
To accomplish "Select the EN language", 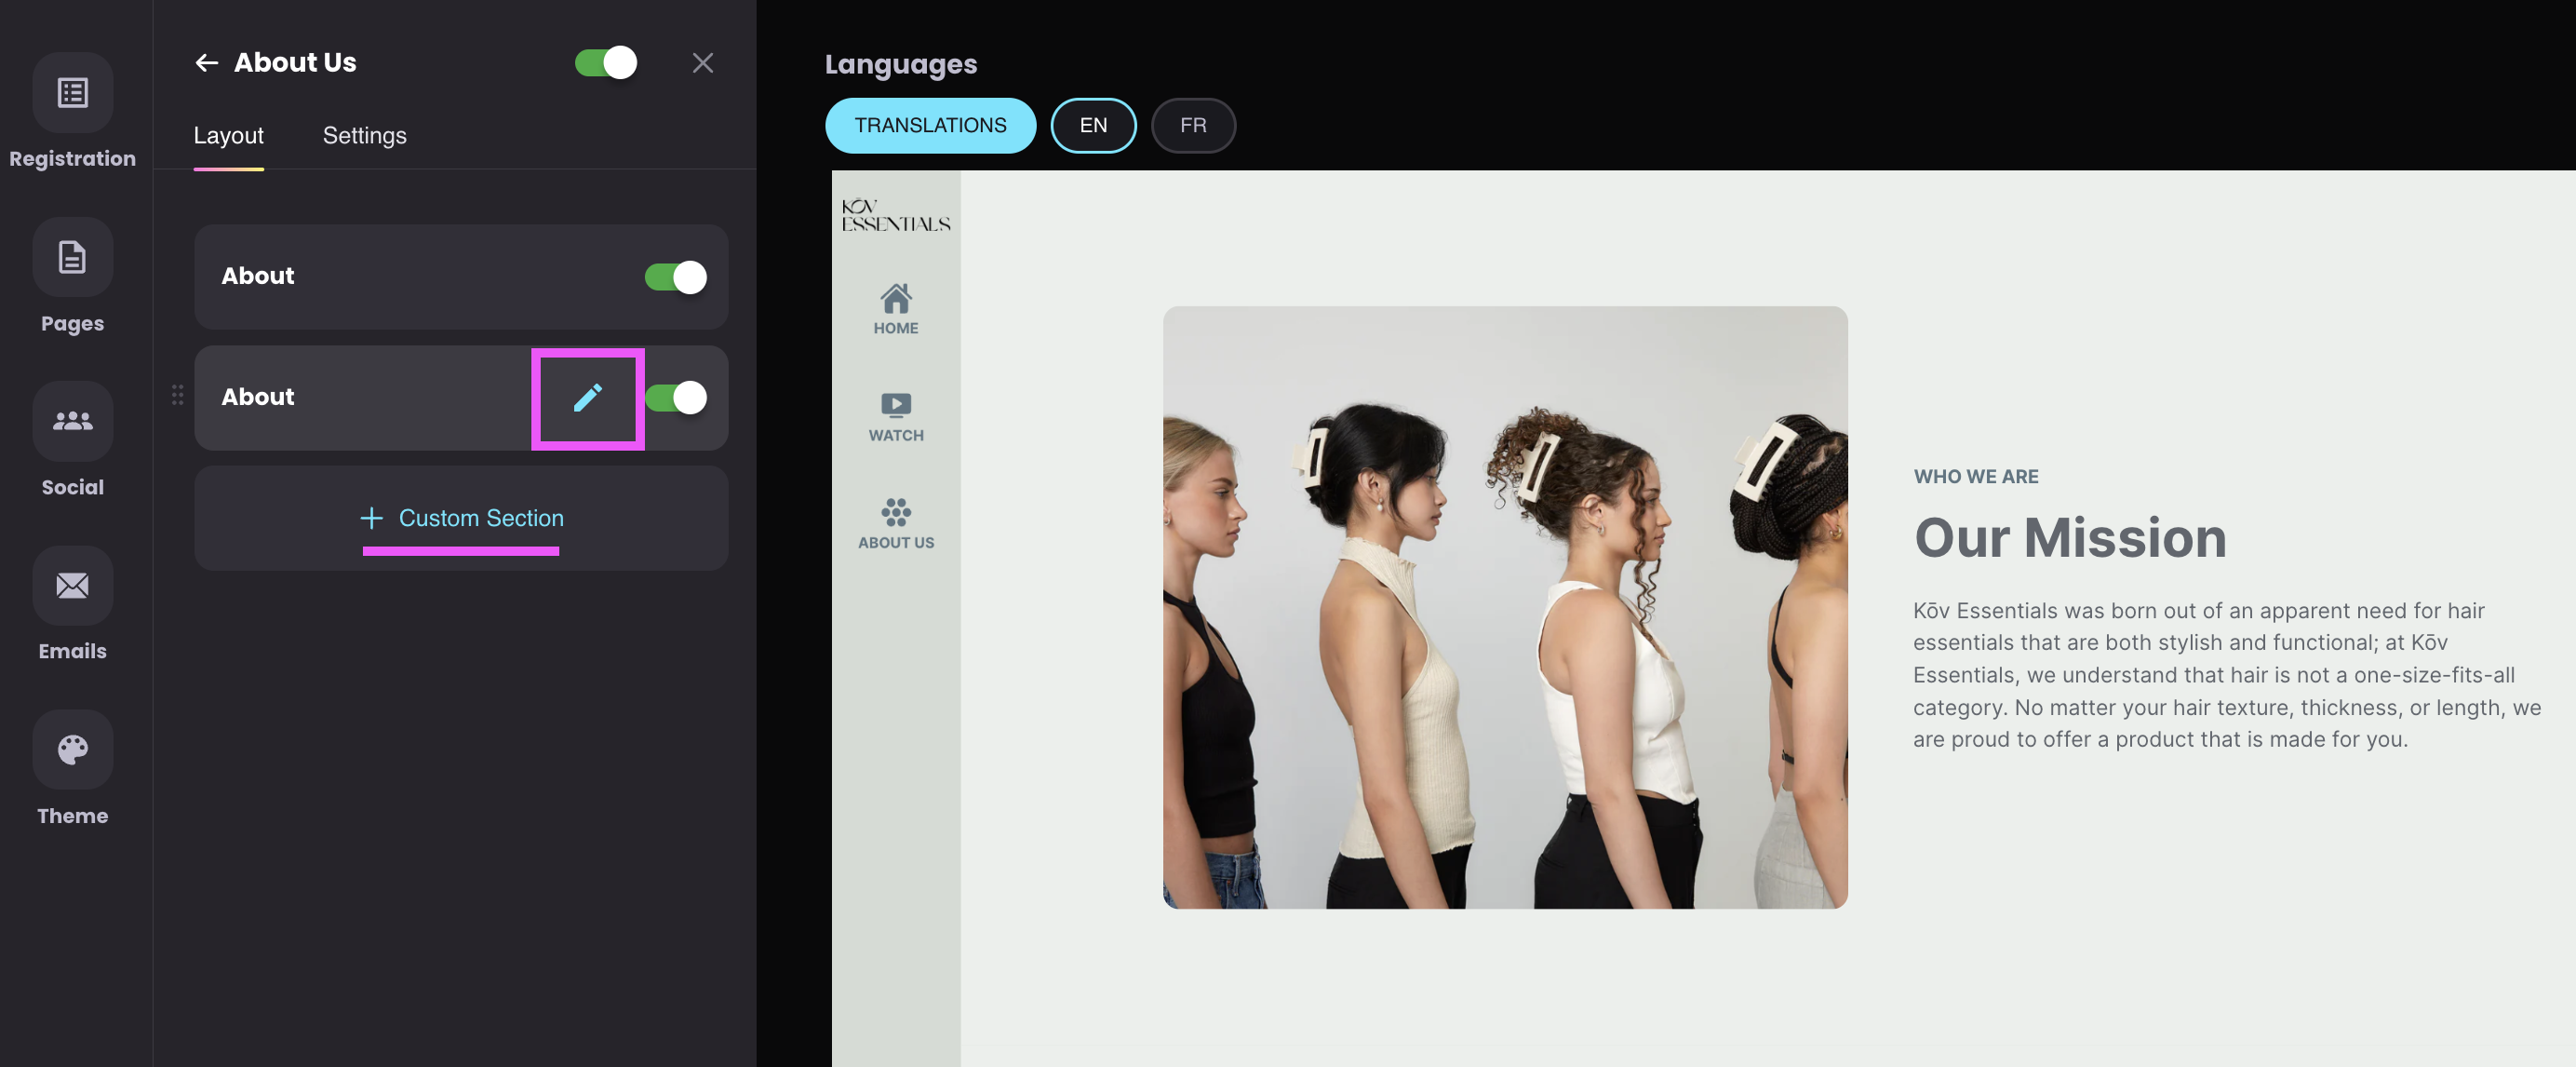I will click(1093, 125).
